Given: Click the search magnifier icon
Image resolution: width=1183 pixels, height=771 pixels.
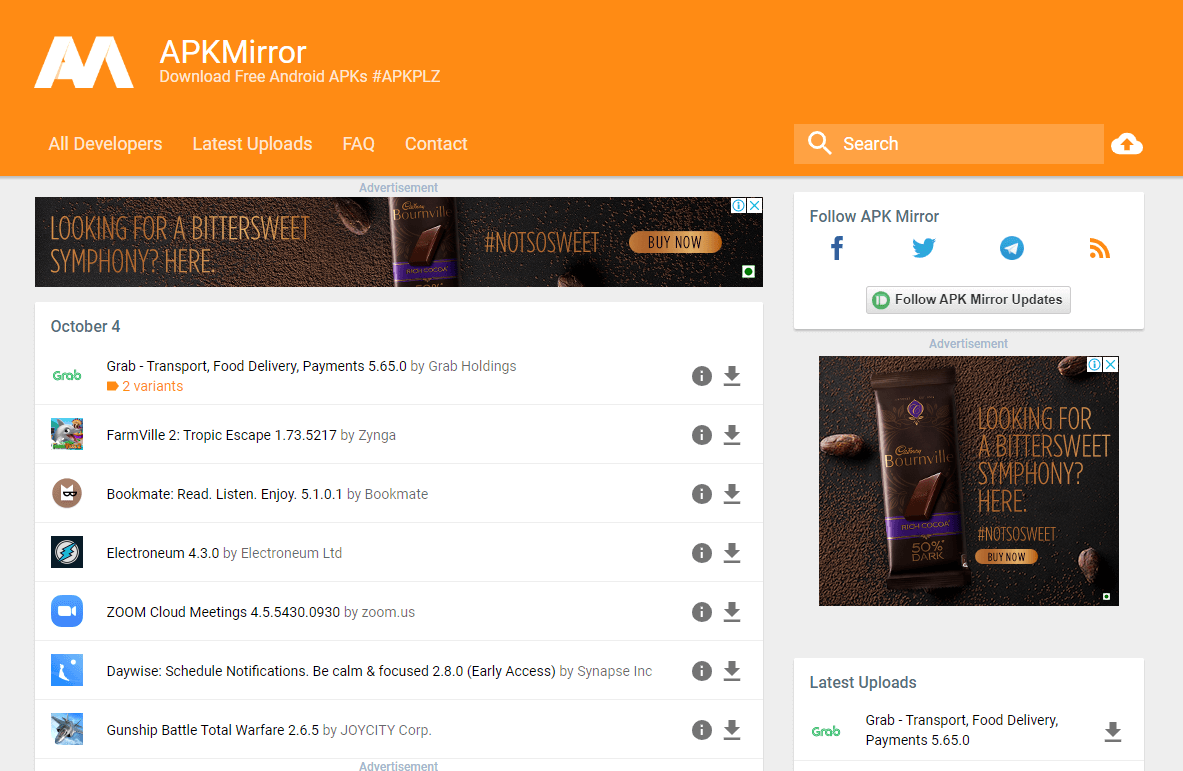Looking at the screenshot, I should click(819, 143).
